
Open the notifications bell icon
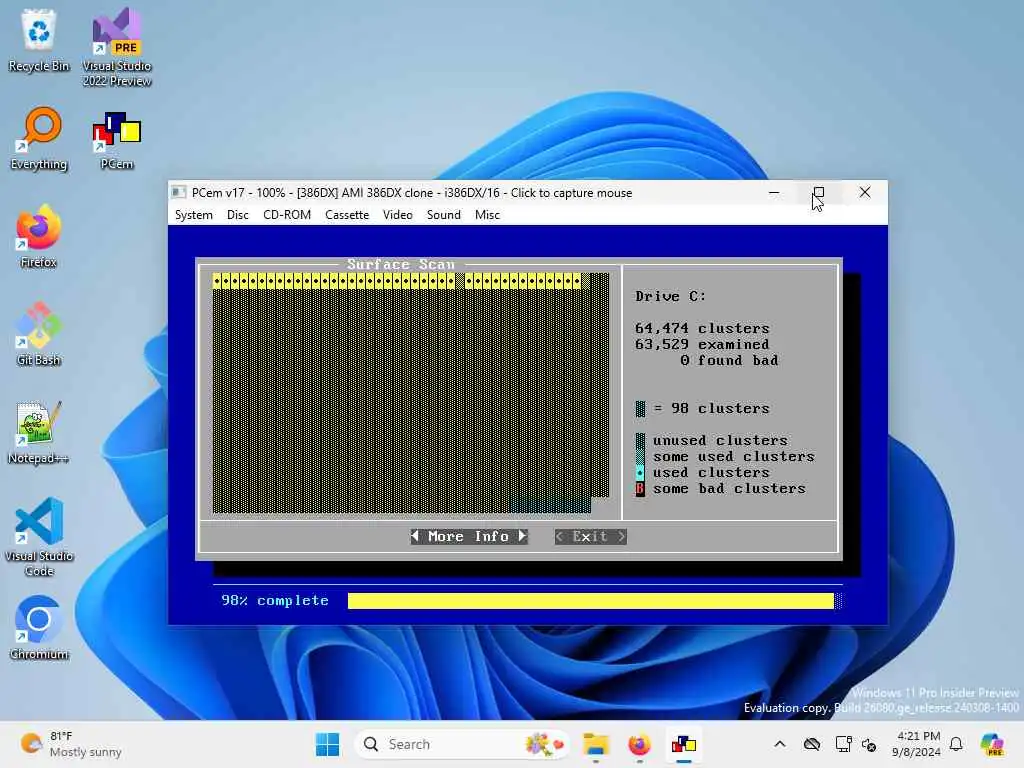tap(956, 744)
